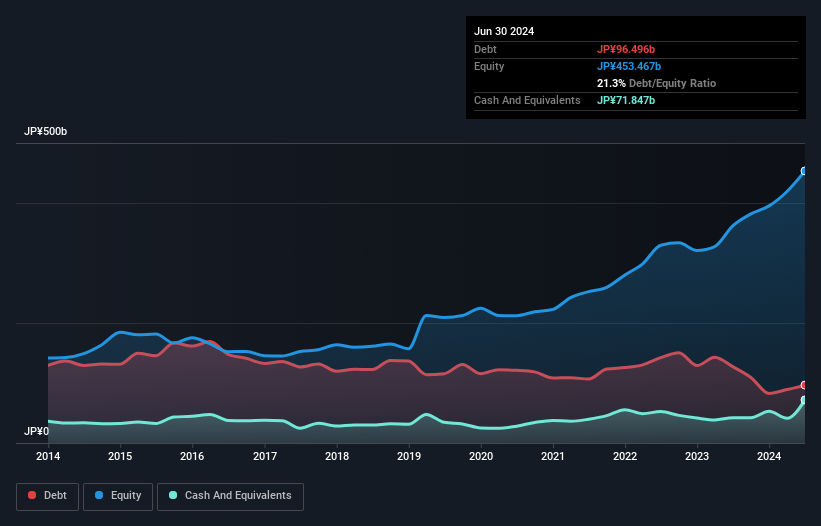
Task: Click the 2020 x-axis label
Action: coord(481,456)
